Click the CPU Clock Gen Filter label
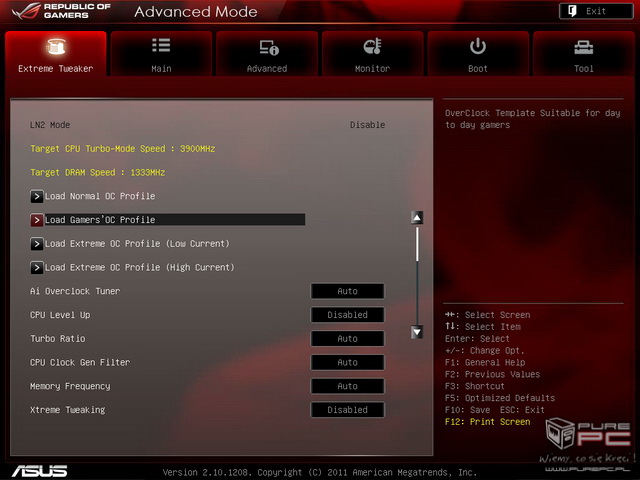This screenshot has height=480, width=640. click(x=80, y=362)
